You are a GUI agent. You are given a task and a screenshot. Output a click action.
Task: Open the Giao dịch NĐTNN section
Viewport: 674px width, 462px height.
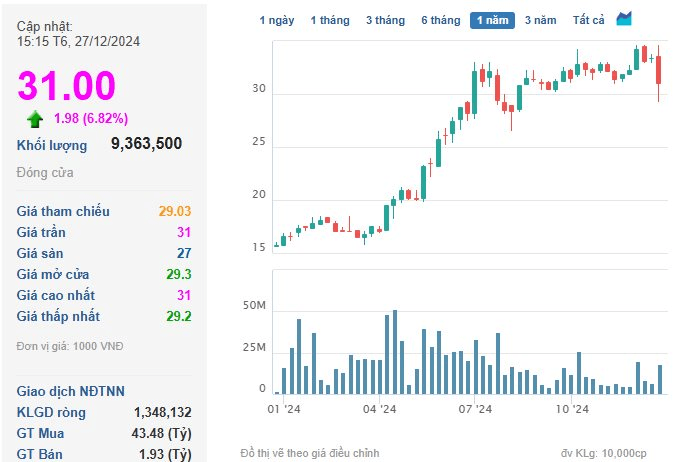[70, 391]
